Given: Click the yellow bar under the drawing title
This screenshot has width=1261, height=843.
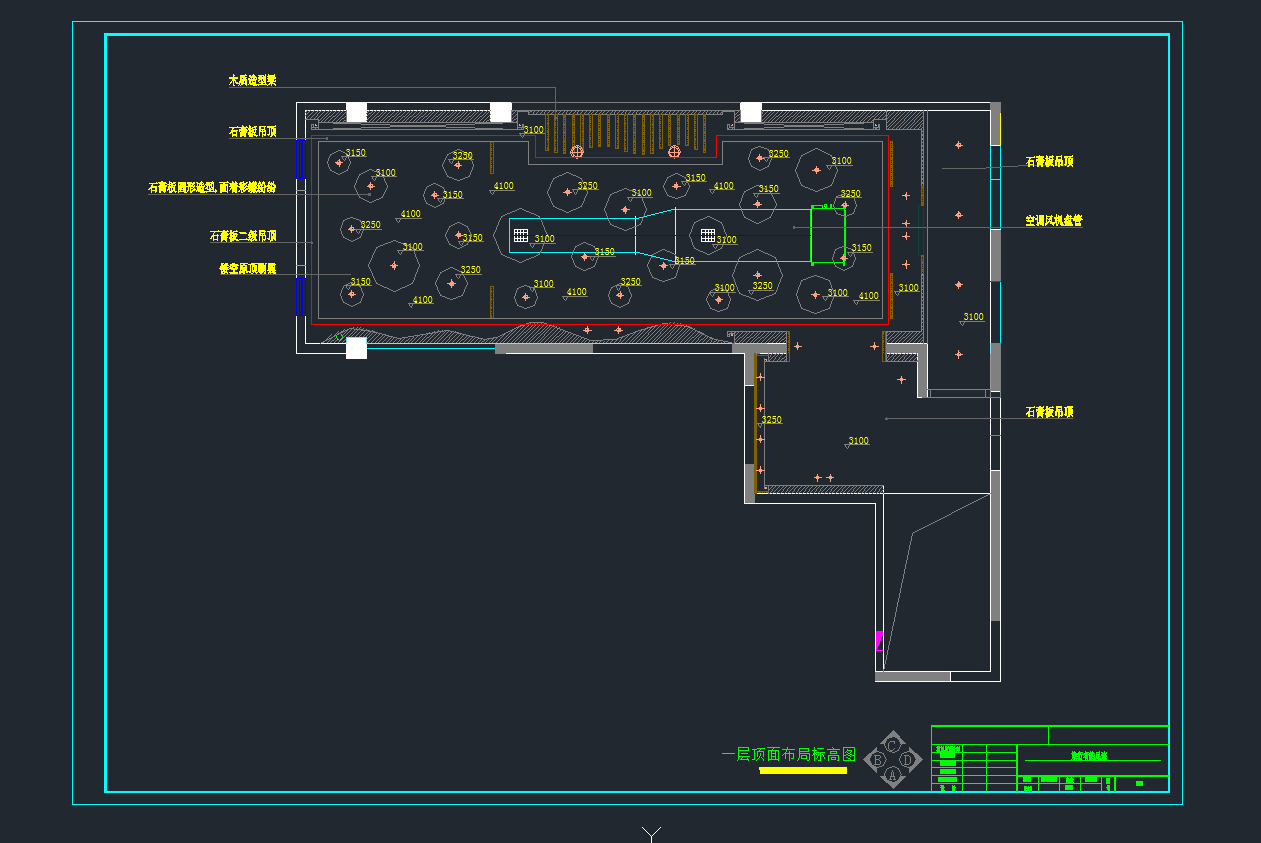Looking at the screenshot, I should pos(802,771).
